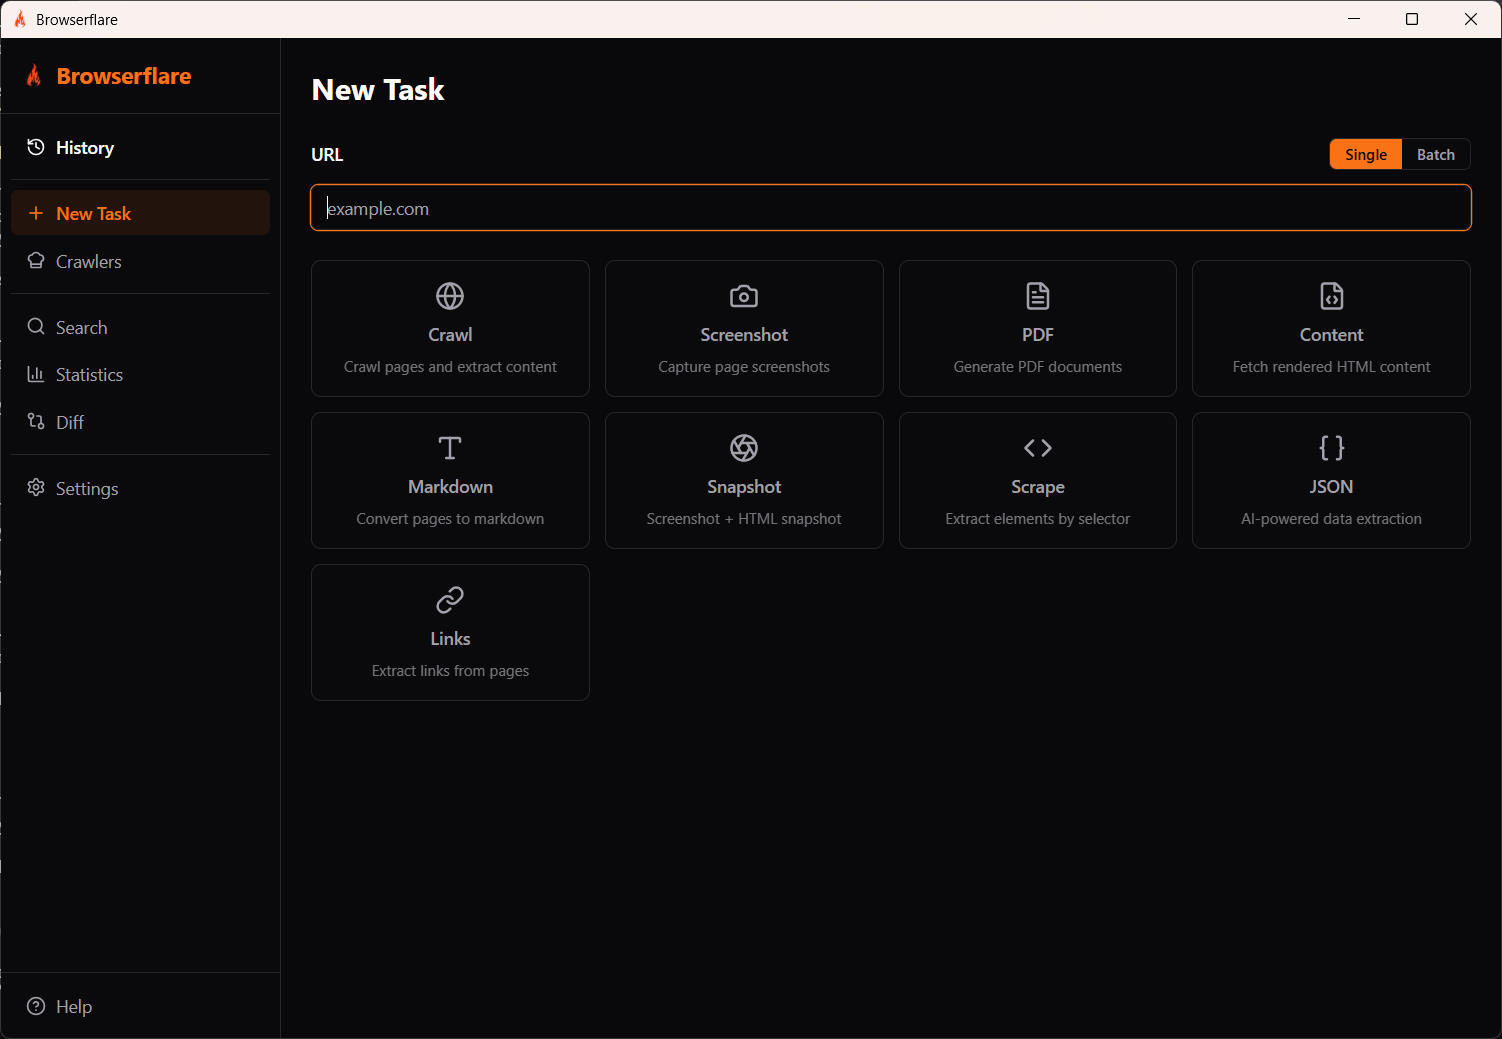Click the New Task sidebar label
Image resolution: width=1502 pixels, height=1039 pixels.
pos(94,214)
